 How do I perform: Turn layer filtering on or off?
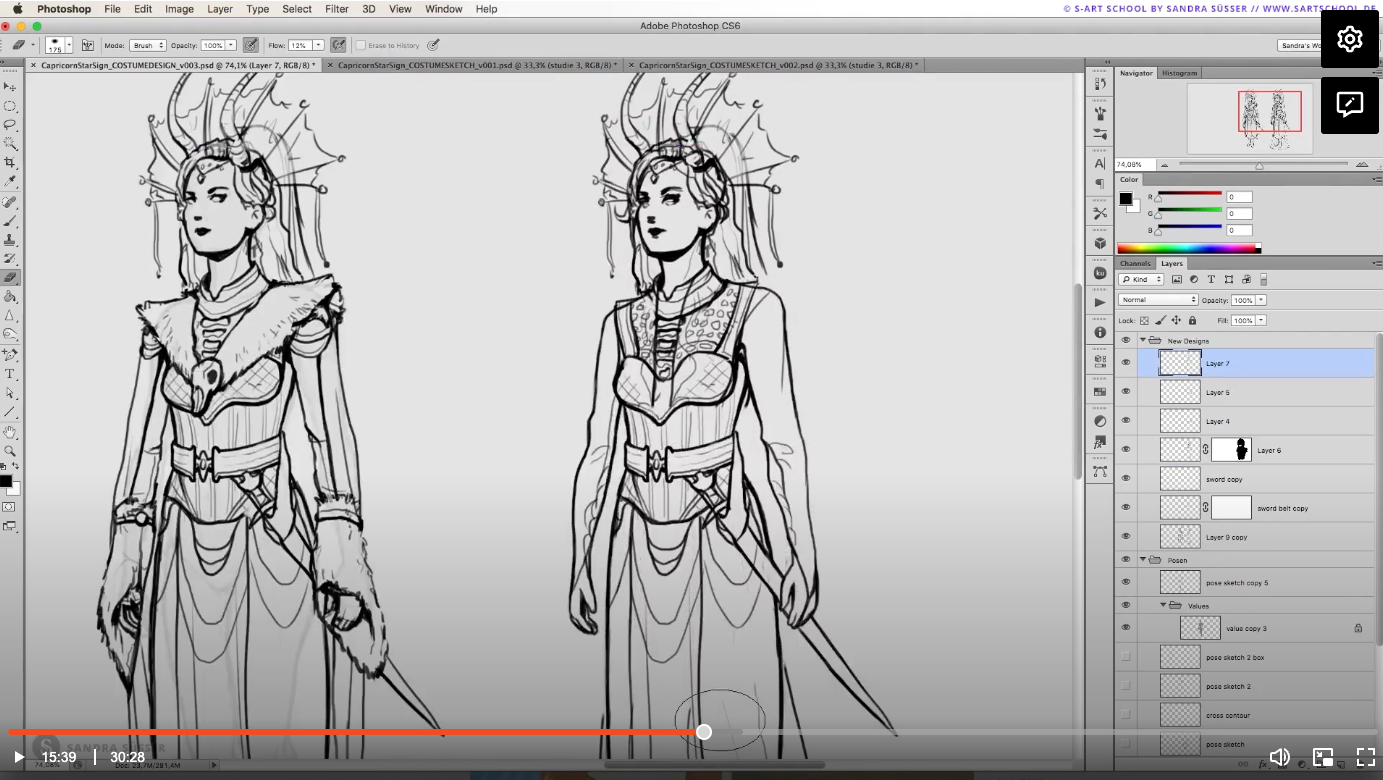pyautogui.click(x=1263, y=280)
